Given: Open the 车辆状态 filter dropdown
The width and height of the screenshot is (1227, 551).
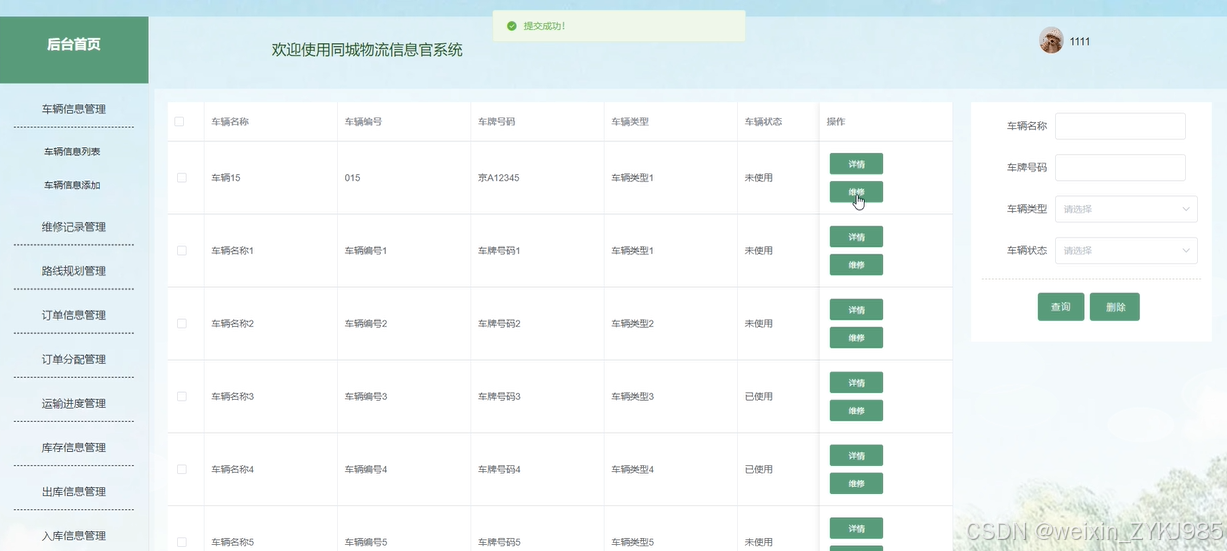Looking at the screenshot, I should [x=1126, y=250].
